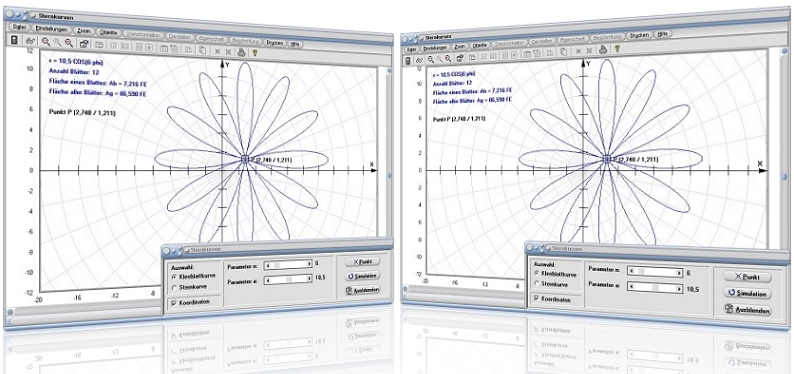Click Parameter a slider in right dialog
The width and height of the screenshot is (794, 374).
point(655,286)
